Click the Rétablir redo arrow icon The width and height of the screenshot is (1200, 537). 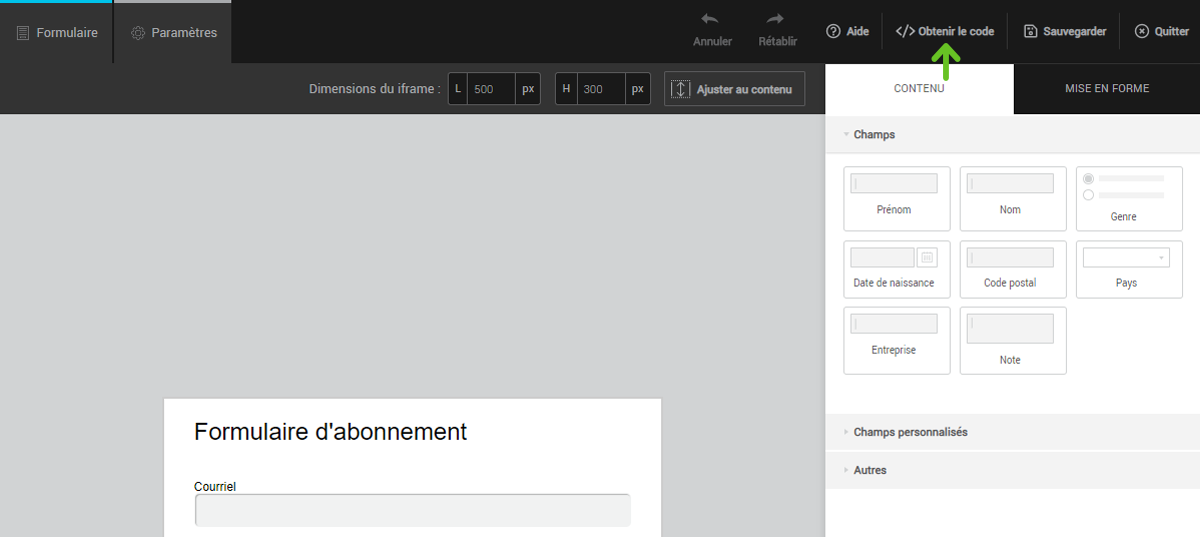pyautogui.click(x=777, y=20)
